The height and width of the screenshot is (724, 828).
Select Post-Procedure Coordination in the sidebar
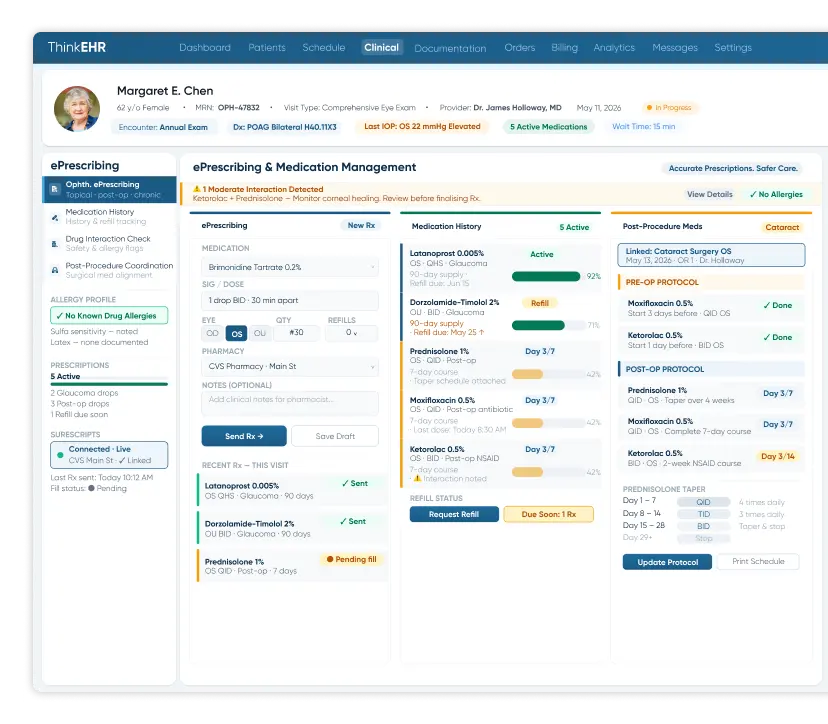point(109,270)
